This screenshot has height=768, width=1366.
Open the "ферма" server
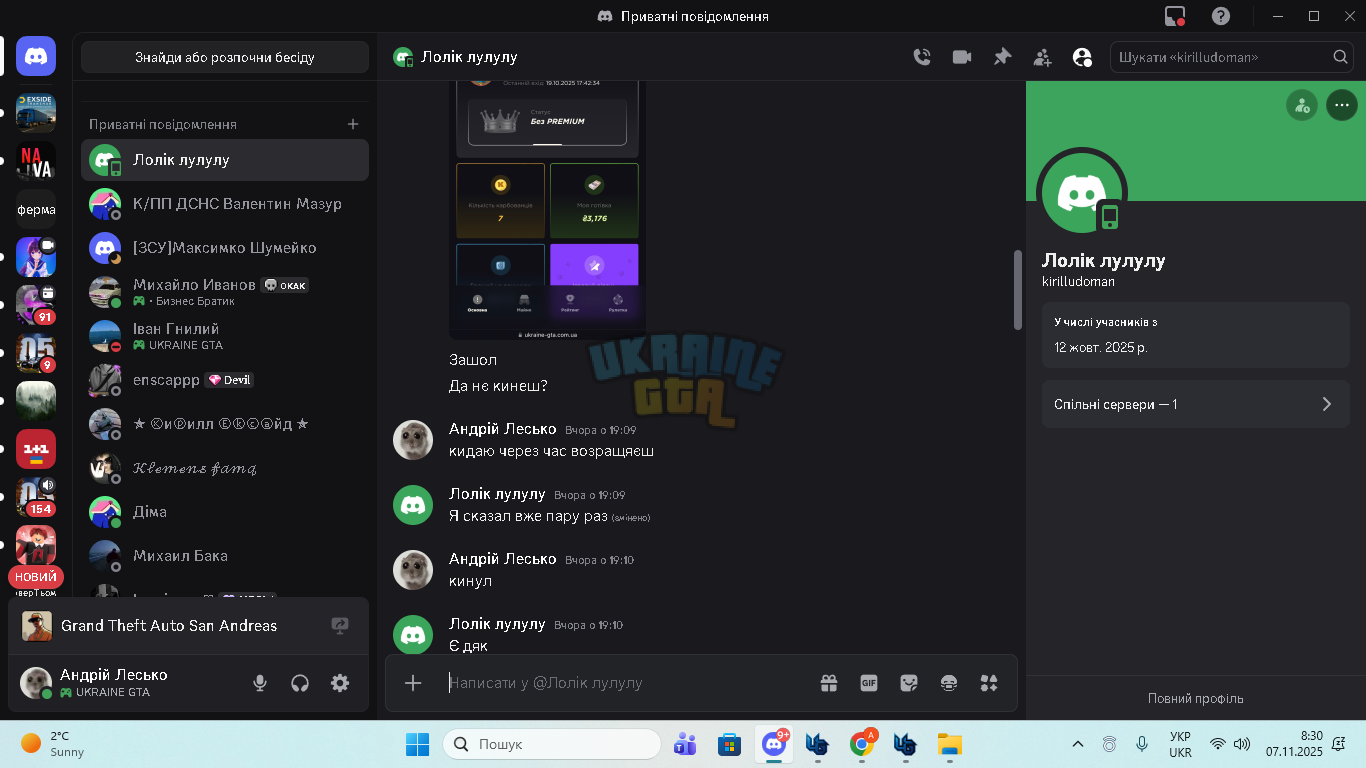[x=36, y=210]
